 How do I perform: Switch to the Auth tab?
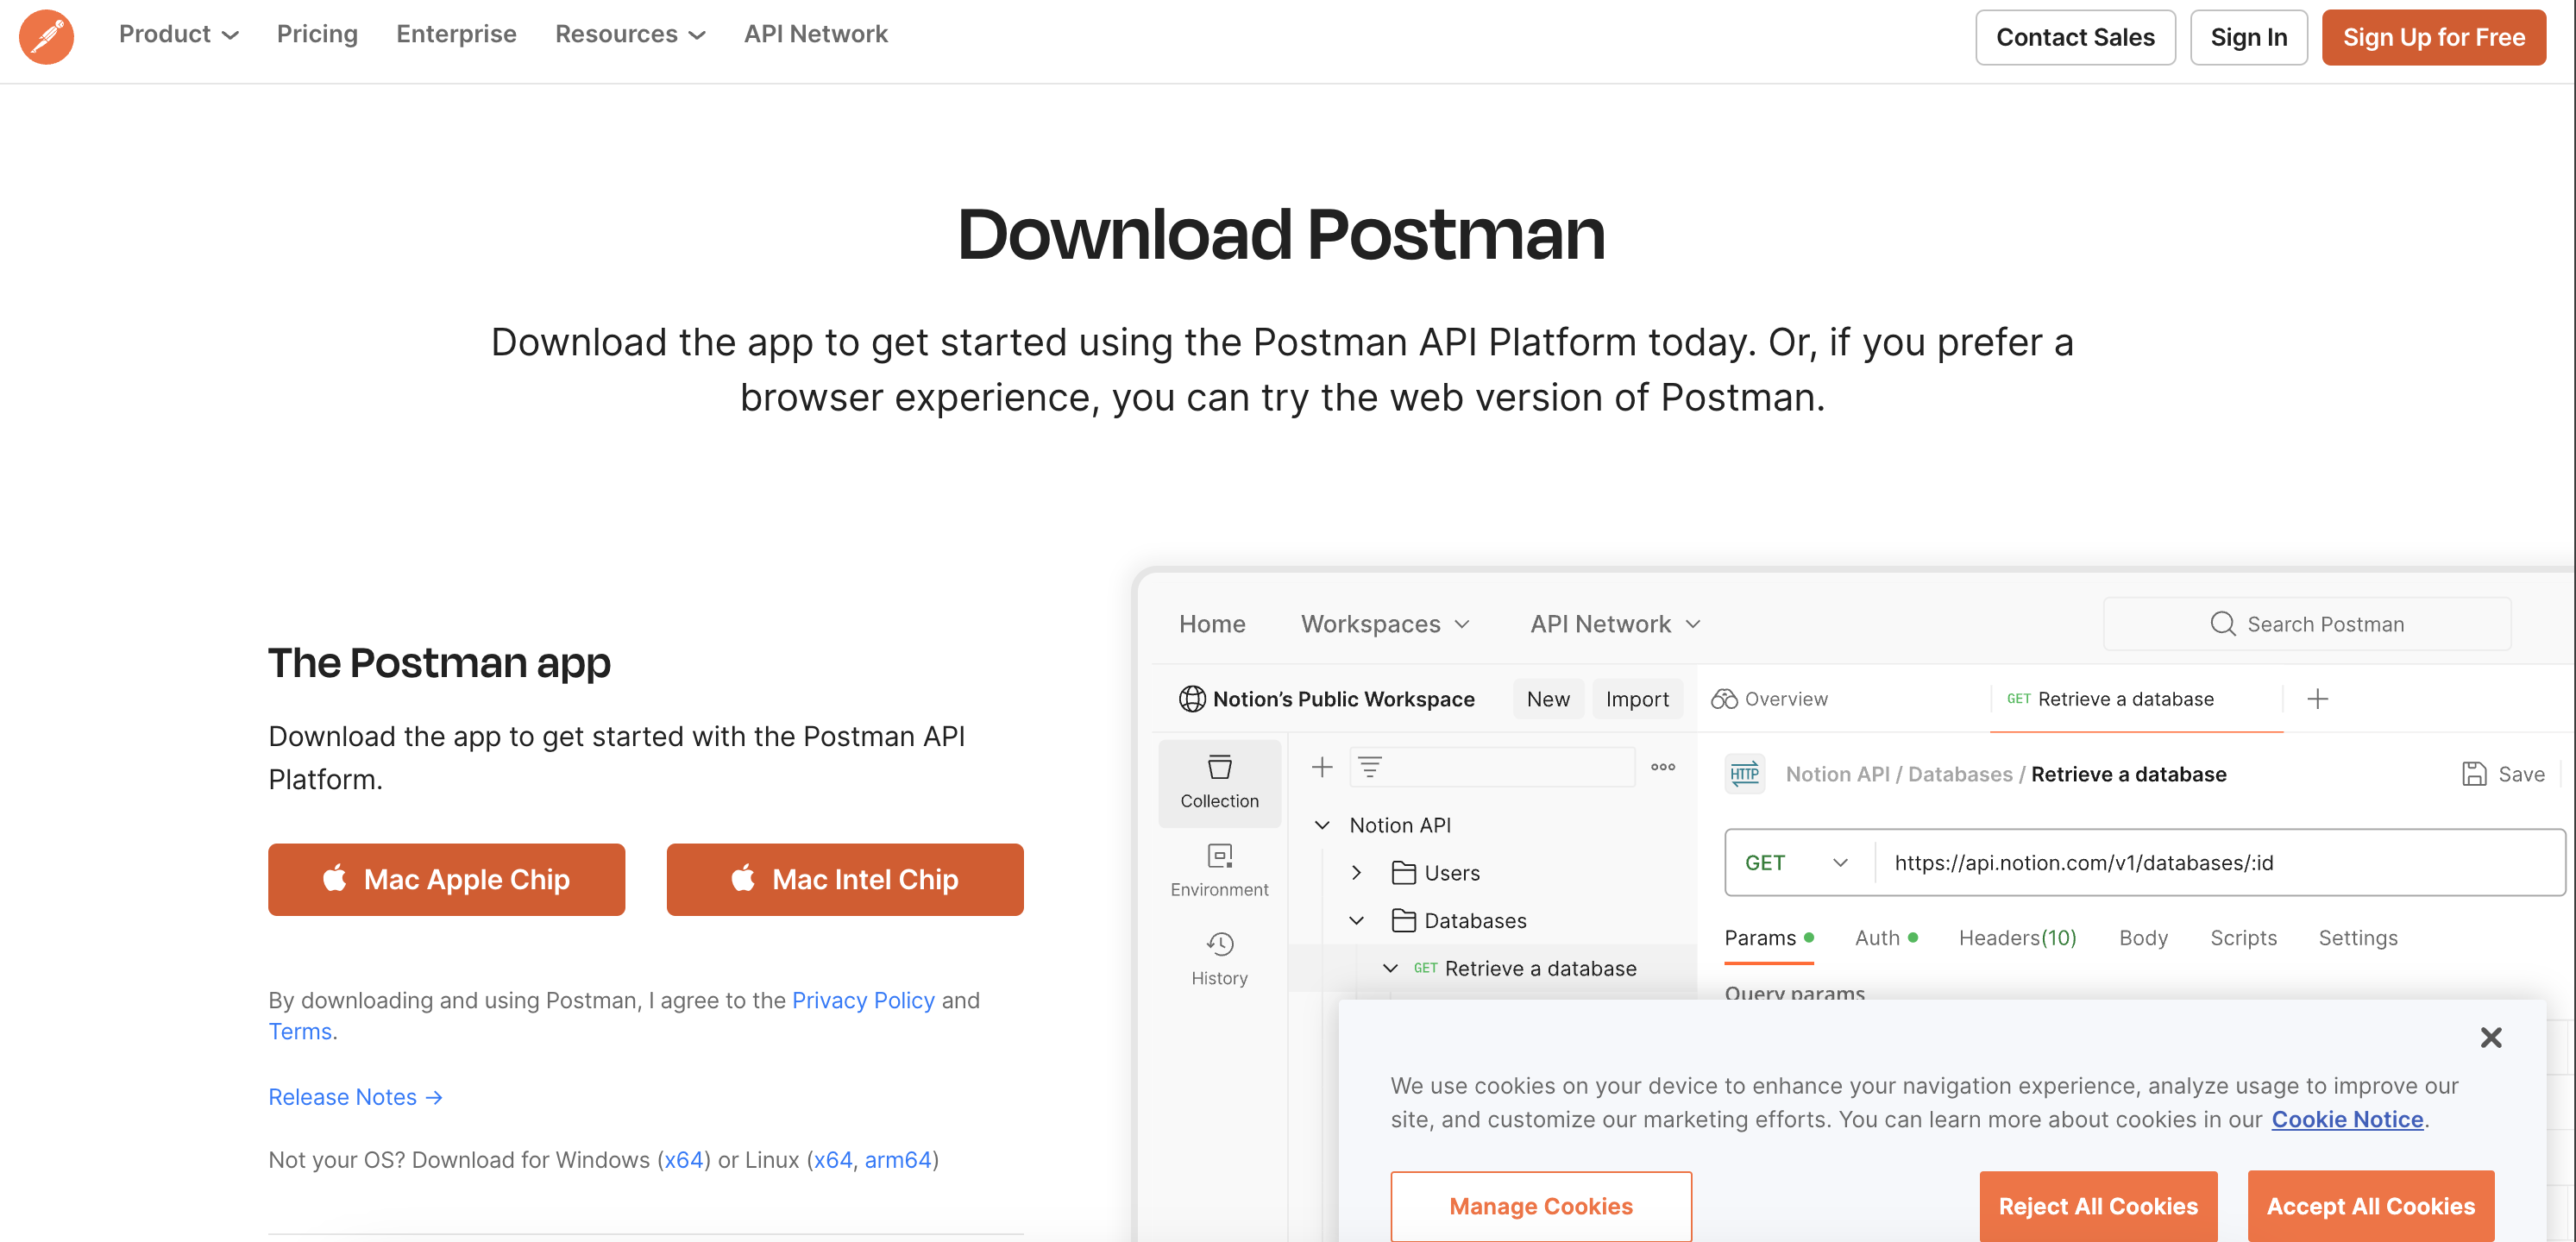coord(1885,938)
